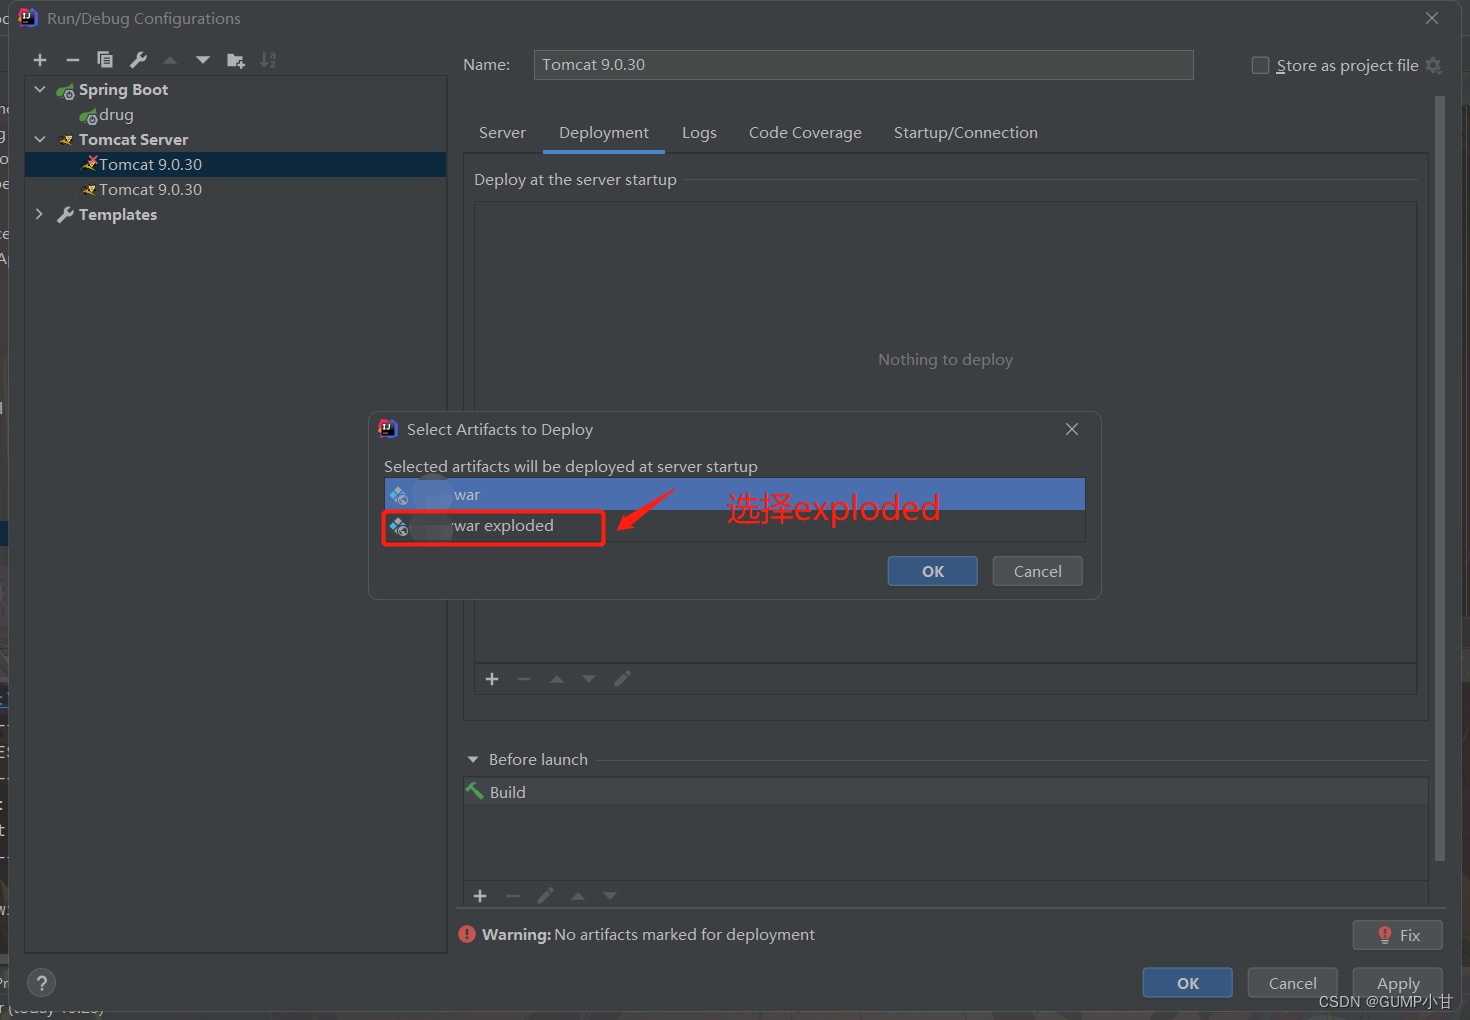Select the drug Spring Boot configuration
Image resolution: width=1470 pixels, height=1020 pixels.
click(116, 114)
